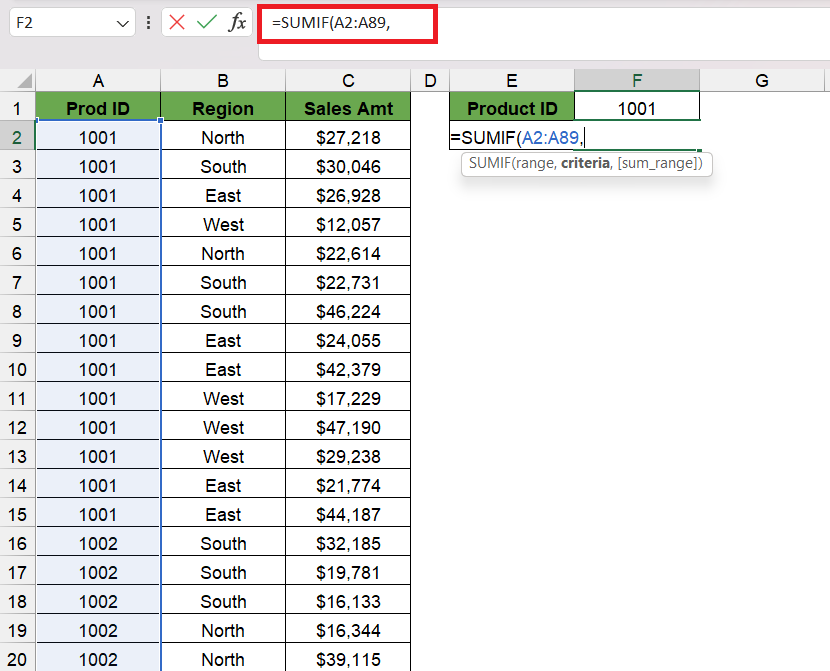830x671 pixels.
Task: Select column C header
Action: click(348, 80)
